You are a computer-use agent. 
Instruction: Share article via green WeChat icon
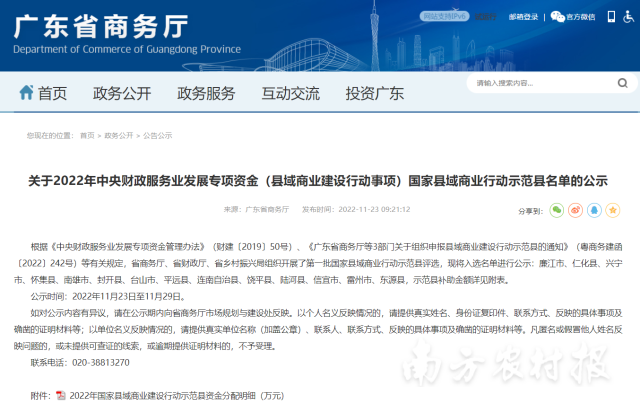pyautogui.click(x=556, y=211)
